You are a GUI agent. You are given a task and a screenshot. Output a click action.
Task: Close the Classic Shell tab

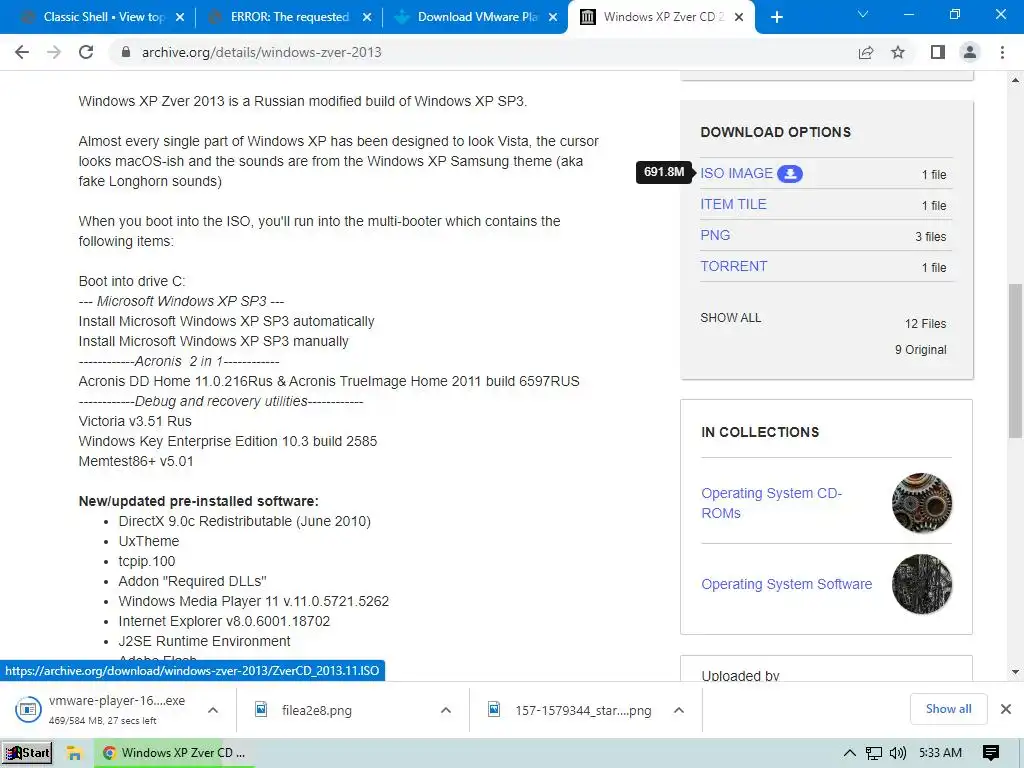(x=180, y=17)
